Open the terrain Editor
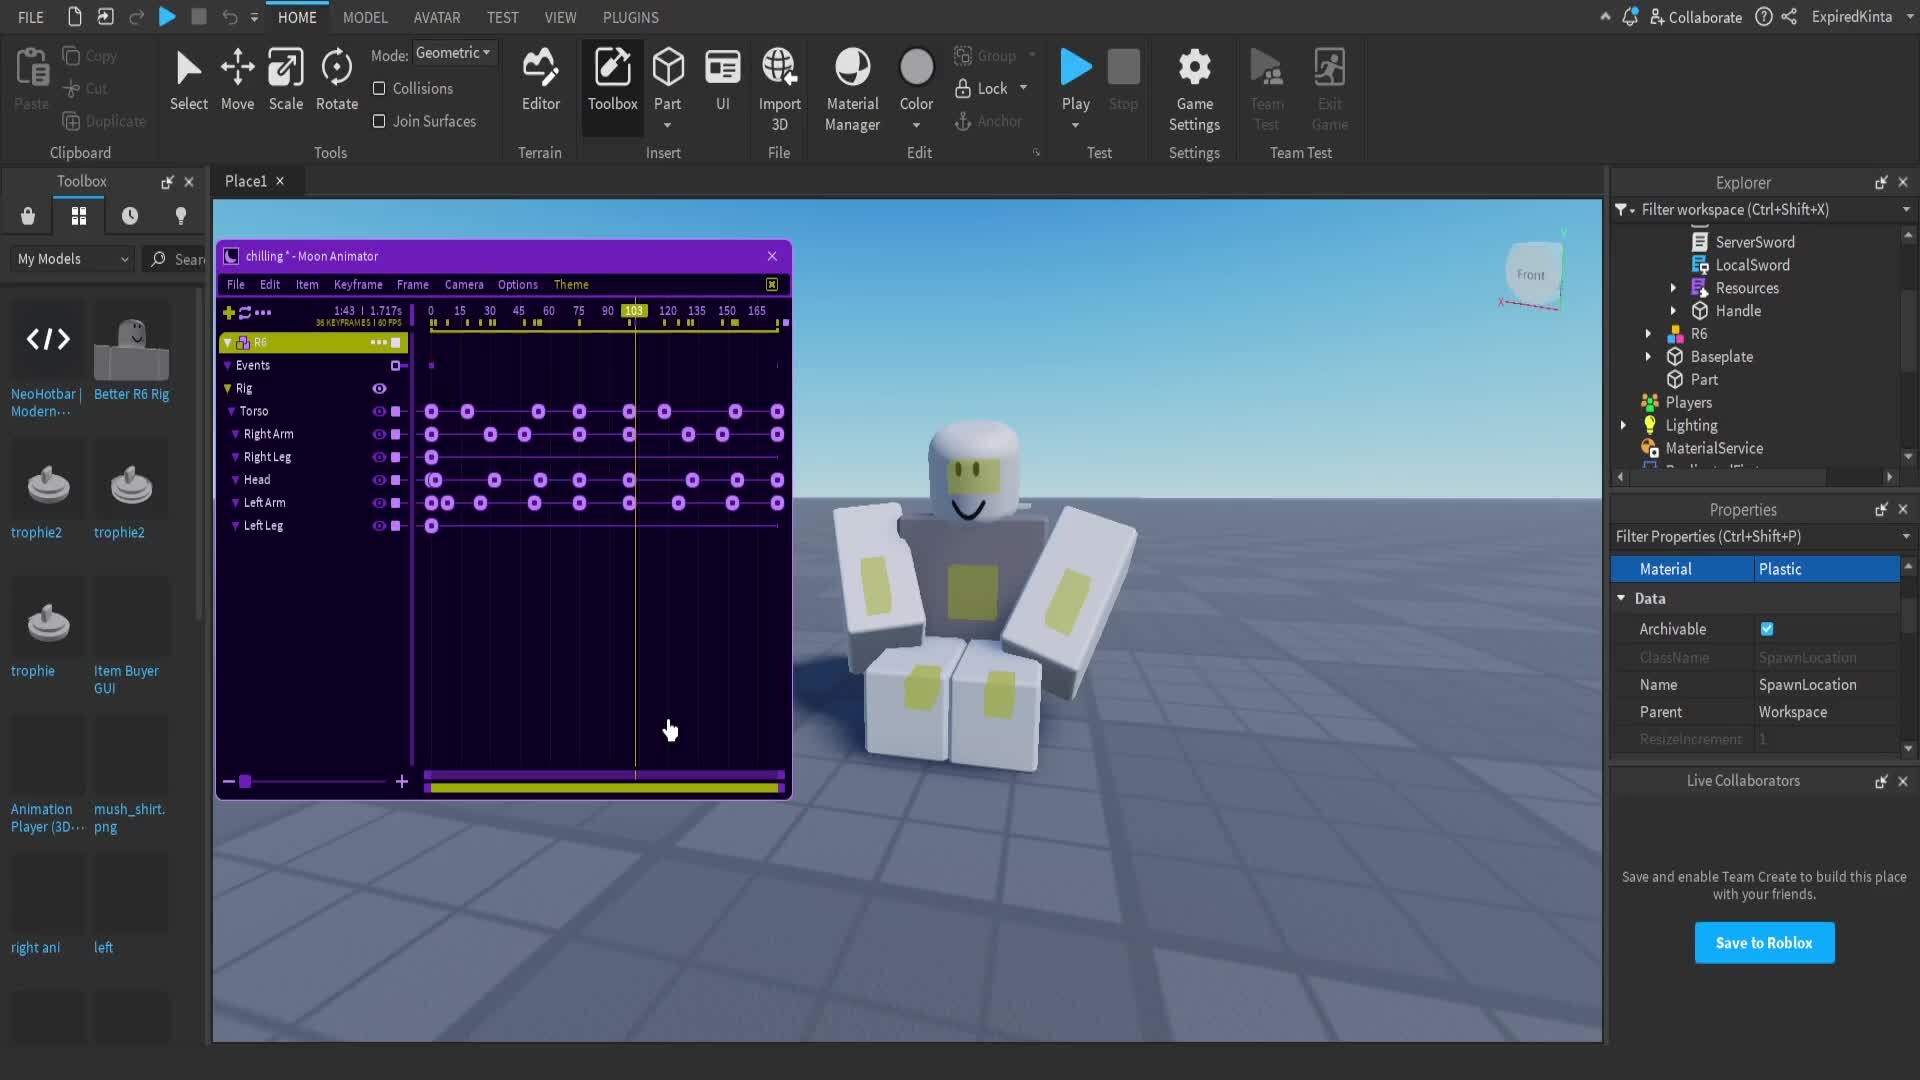Screen dimensions: 1920x1080 [540, 78]
